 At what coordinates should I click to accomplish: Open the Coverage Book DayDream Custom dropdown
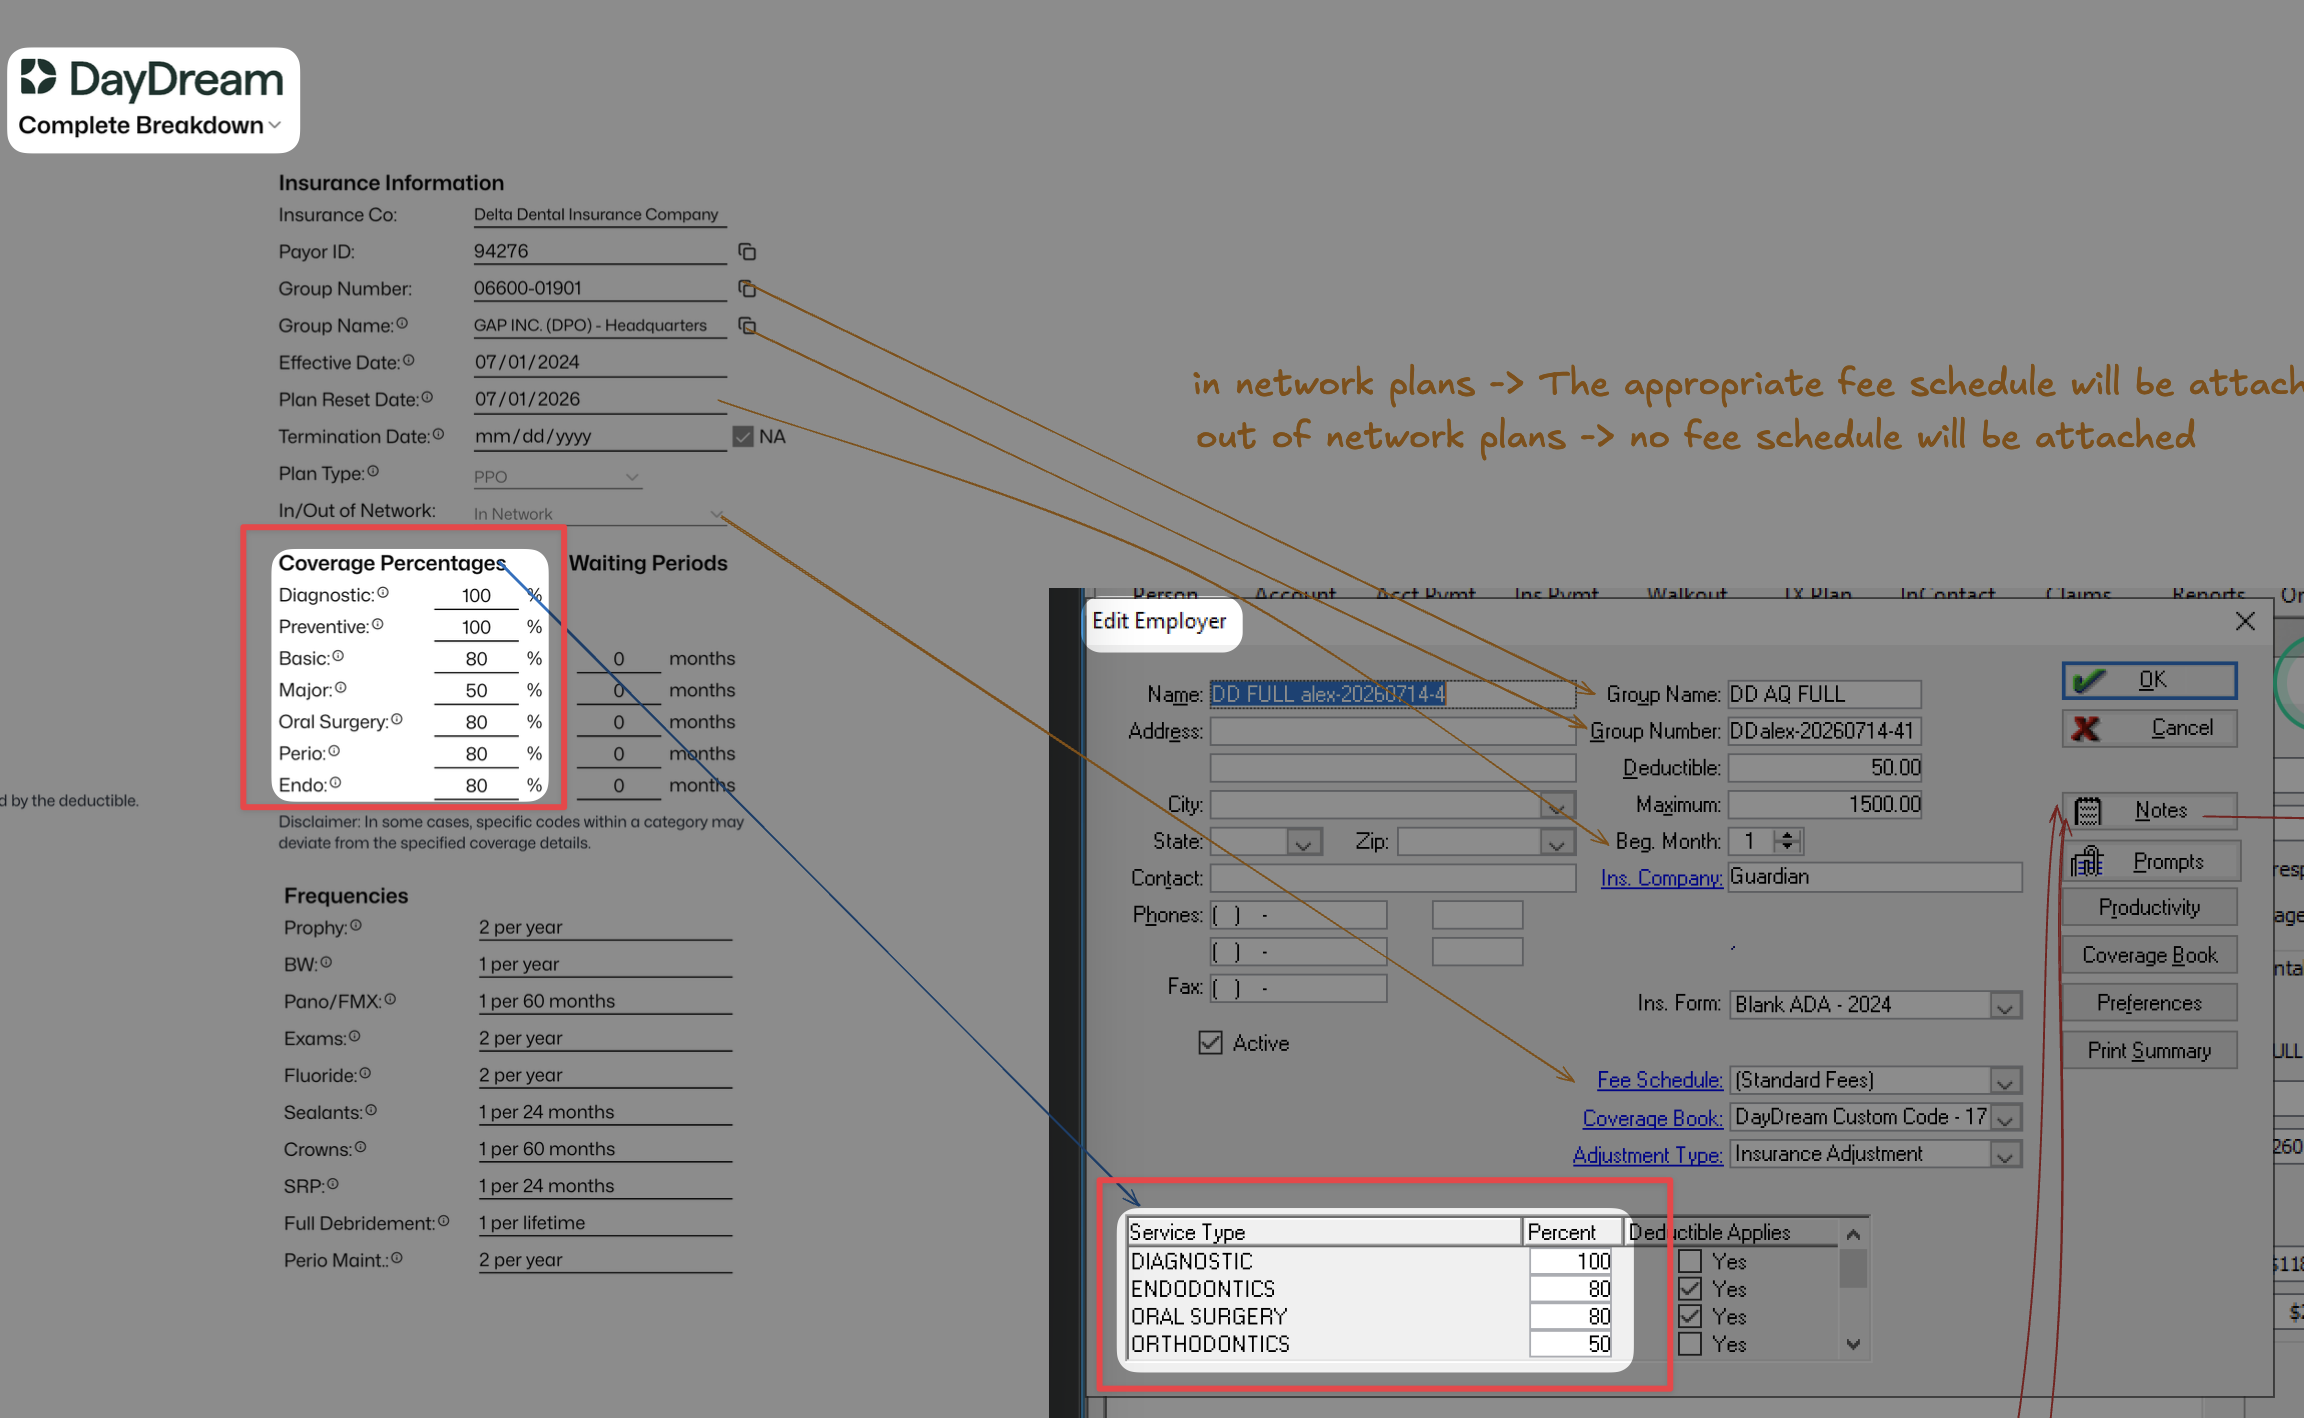(2005, 1118)
